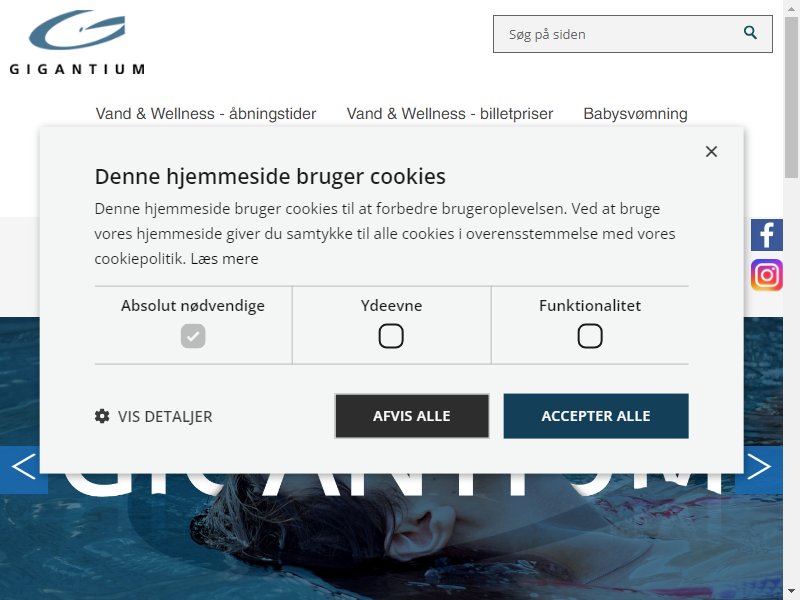Click the Accepter alle button
The width and height of the screenshot is (800, 600).
click(x=596, y=416)
